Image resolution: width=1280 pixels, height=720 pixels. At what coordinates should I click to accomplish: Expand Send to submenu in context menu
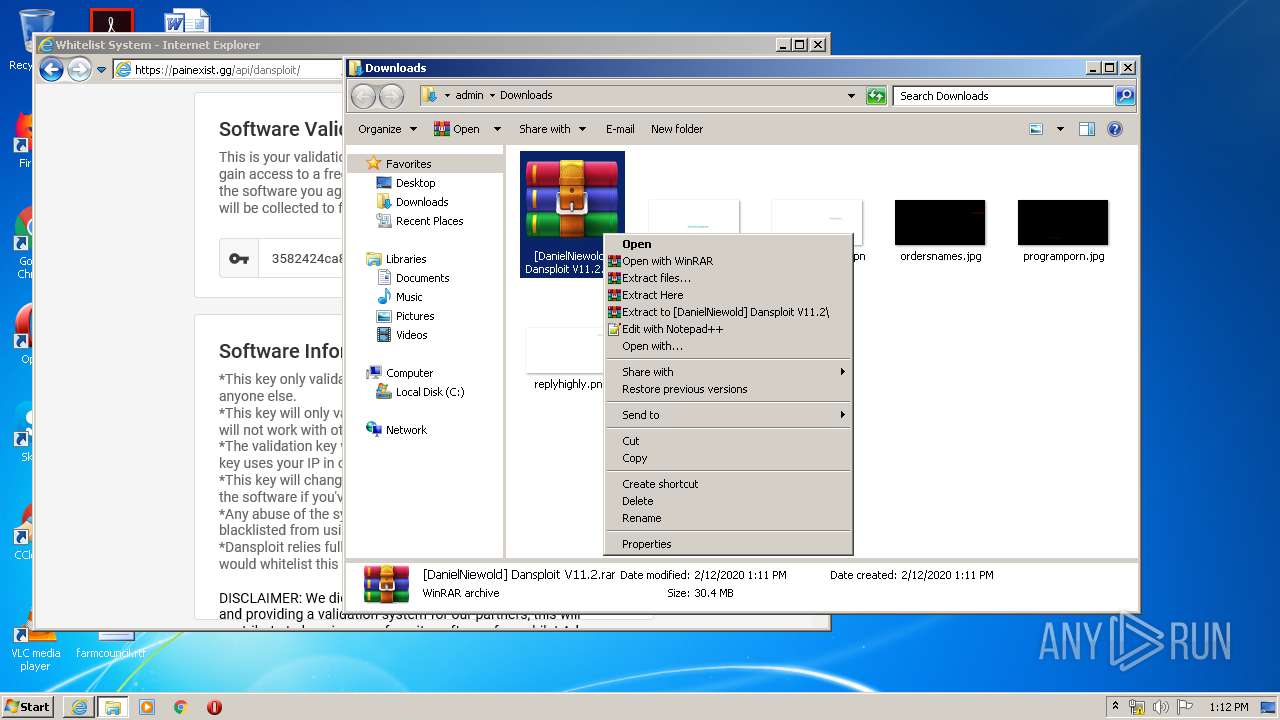click(x=728, y=415)
